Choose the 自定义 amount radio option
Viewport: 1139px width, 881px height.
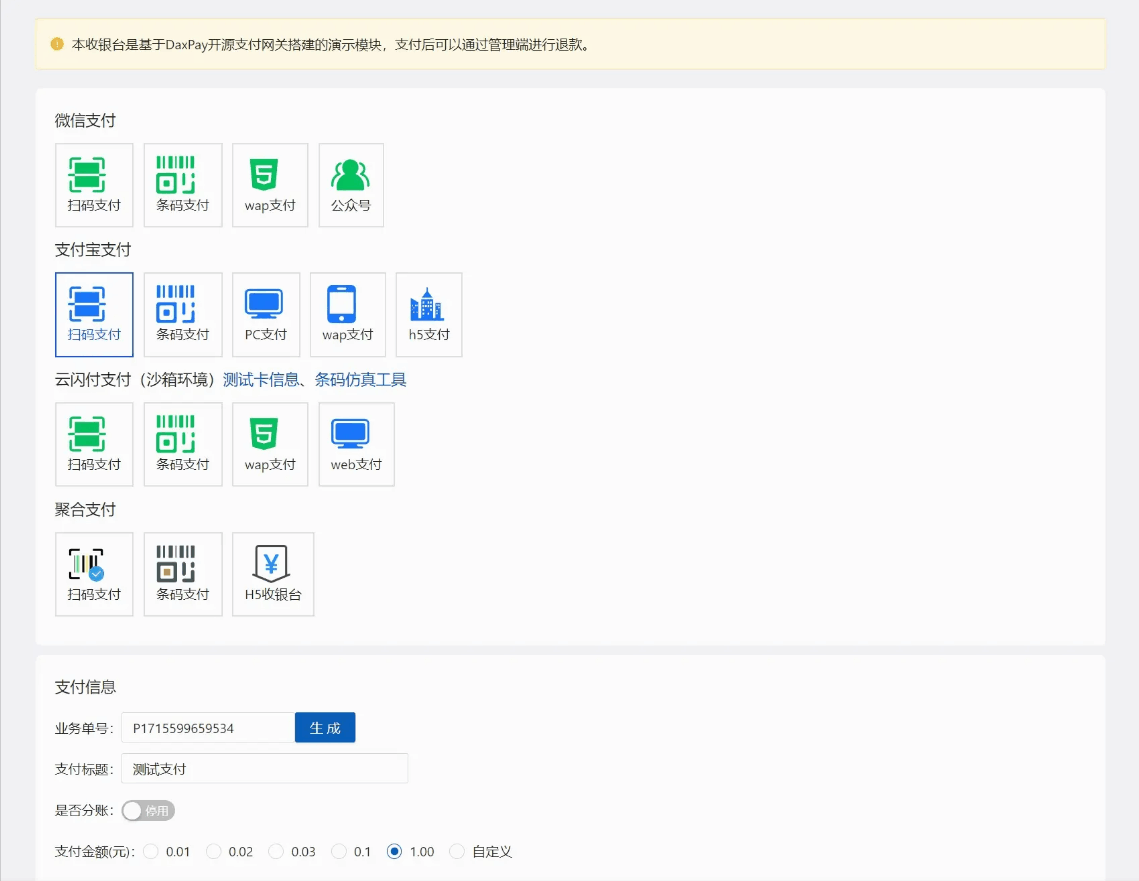coord(457,852)
